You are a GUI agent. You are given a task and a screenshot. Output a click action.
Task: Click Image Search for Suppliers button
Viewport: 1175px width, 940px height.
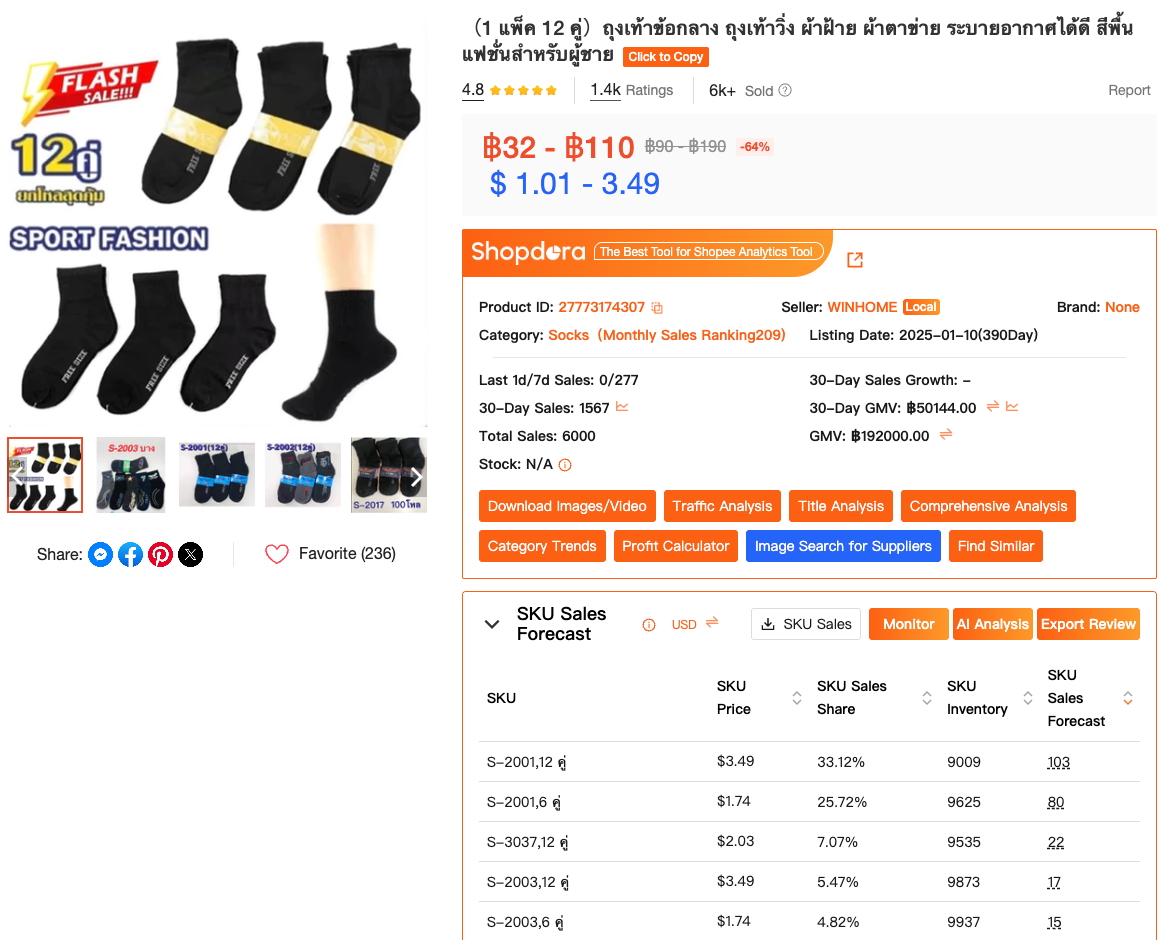tap(843, 546)
